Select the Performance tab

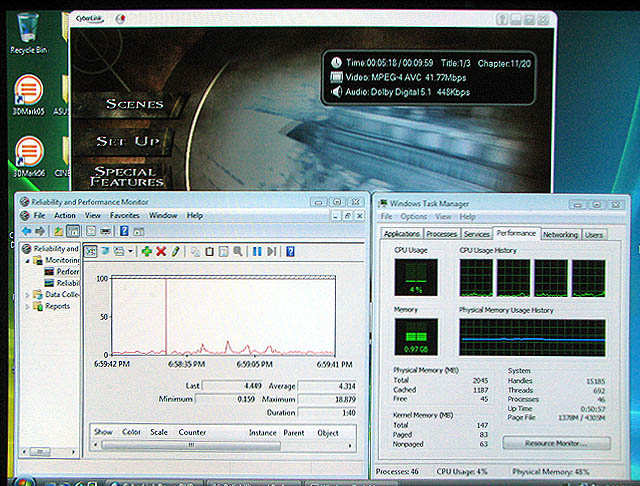coord(516,233)
